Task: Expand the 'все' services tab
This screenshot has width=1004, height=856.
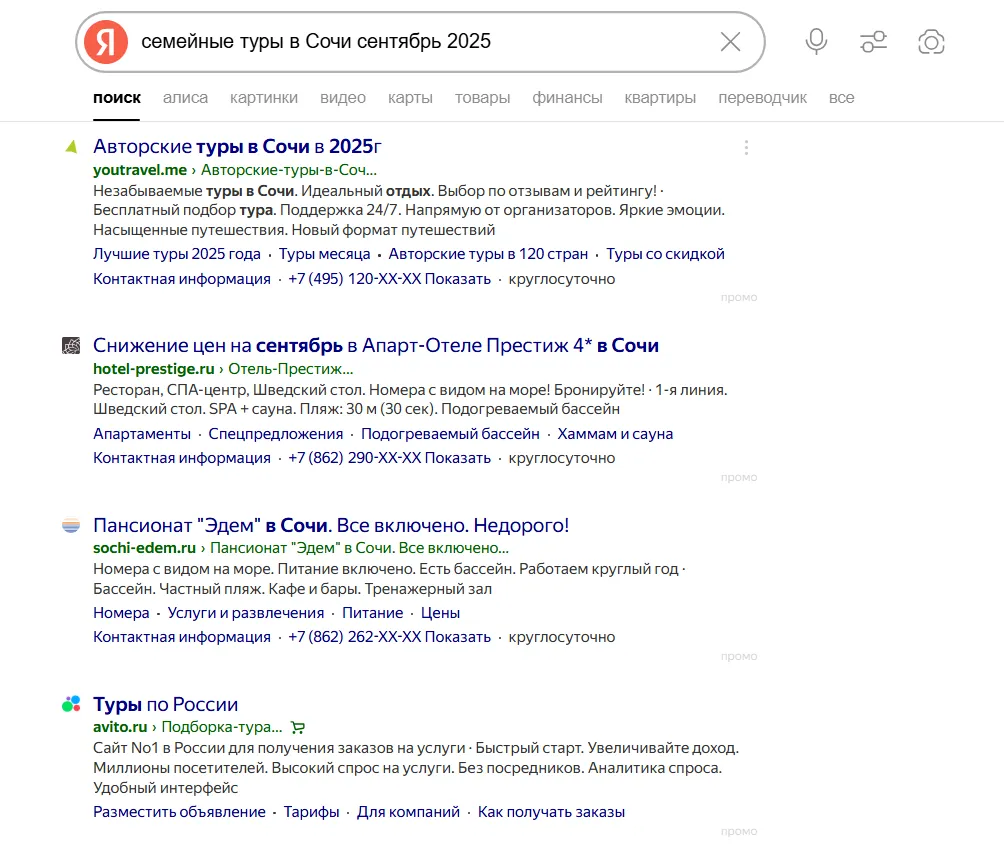Action: coord(841,98)
